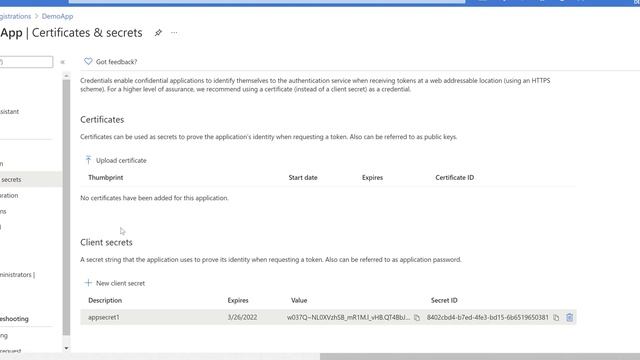Screen dimensions: 640x360
Task: Click the Got feedback heart icon
Action: tap(88, 62)
